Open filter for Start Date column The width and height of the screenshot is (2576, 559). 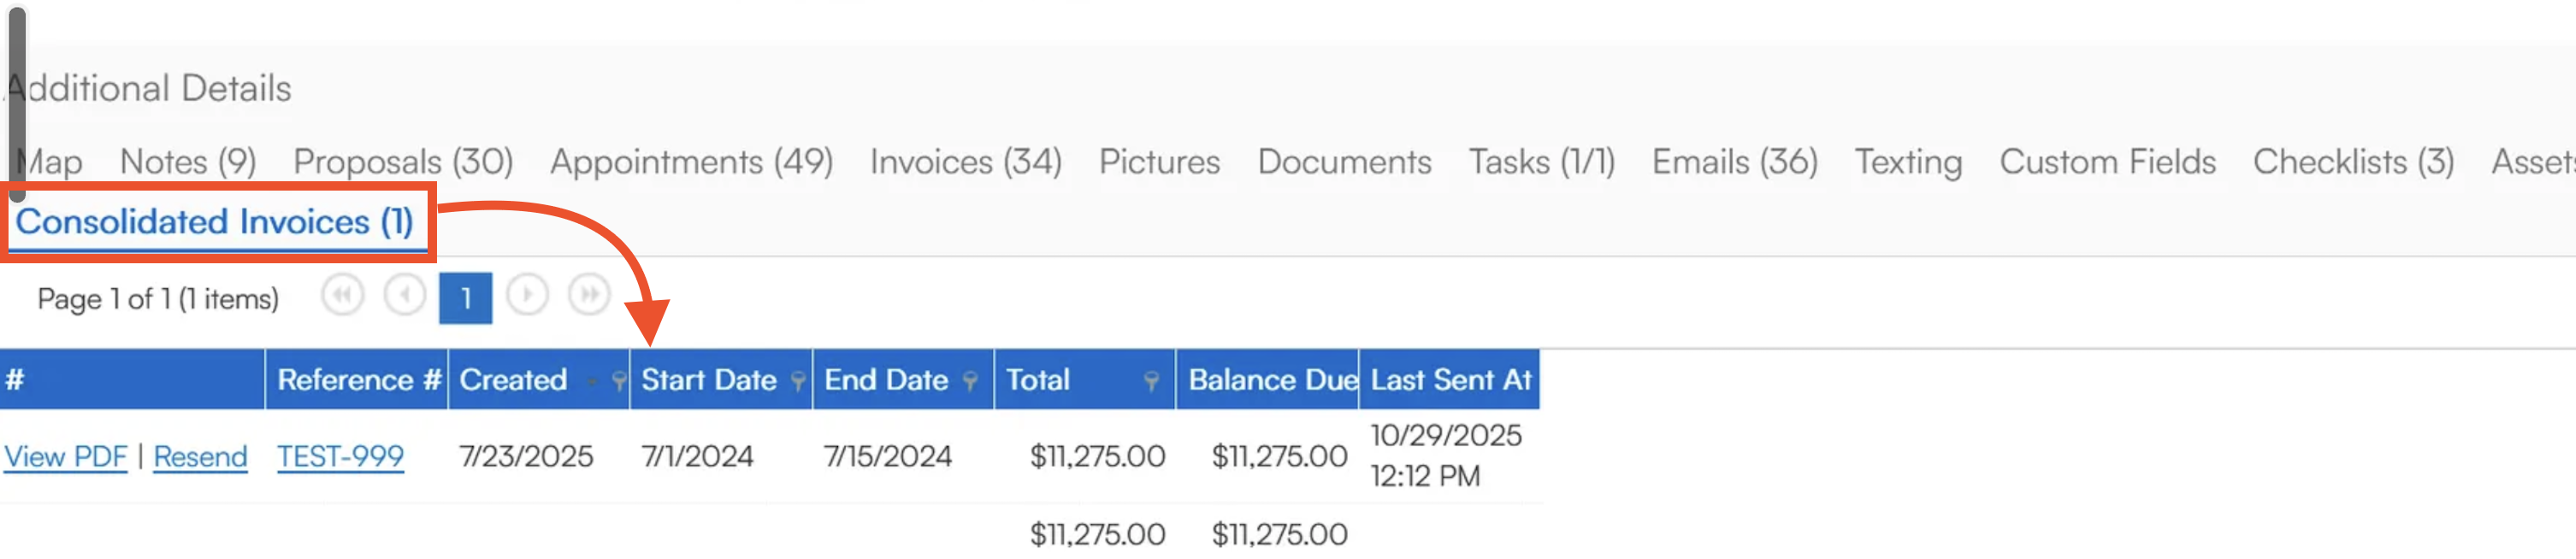pyautogui.click(x=798, y=381)
